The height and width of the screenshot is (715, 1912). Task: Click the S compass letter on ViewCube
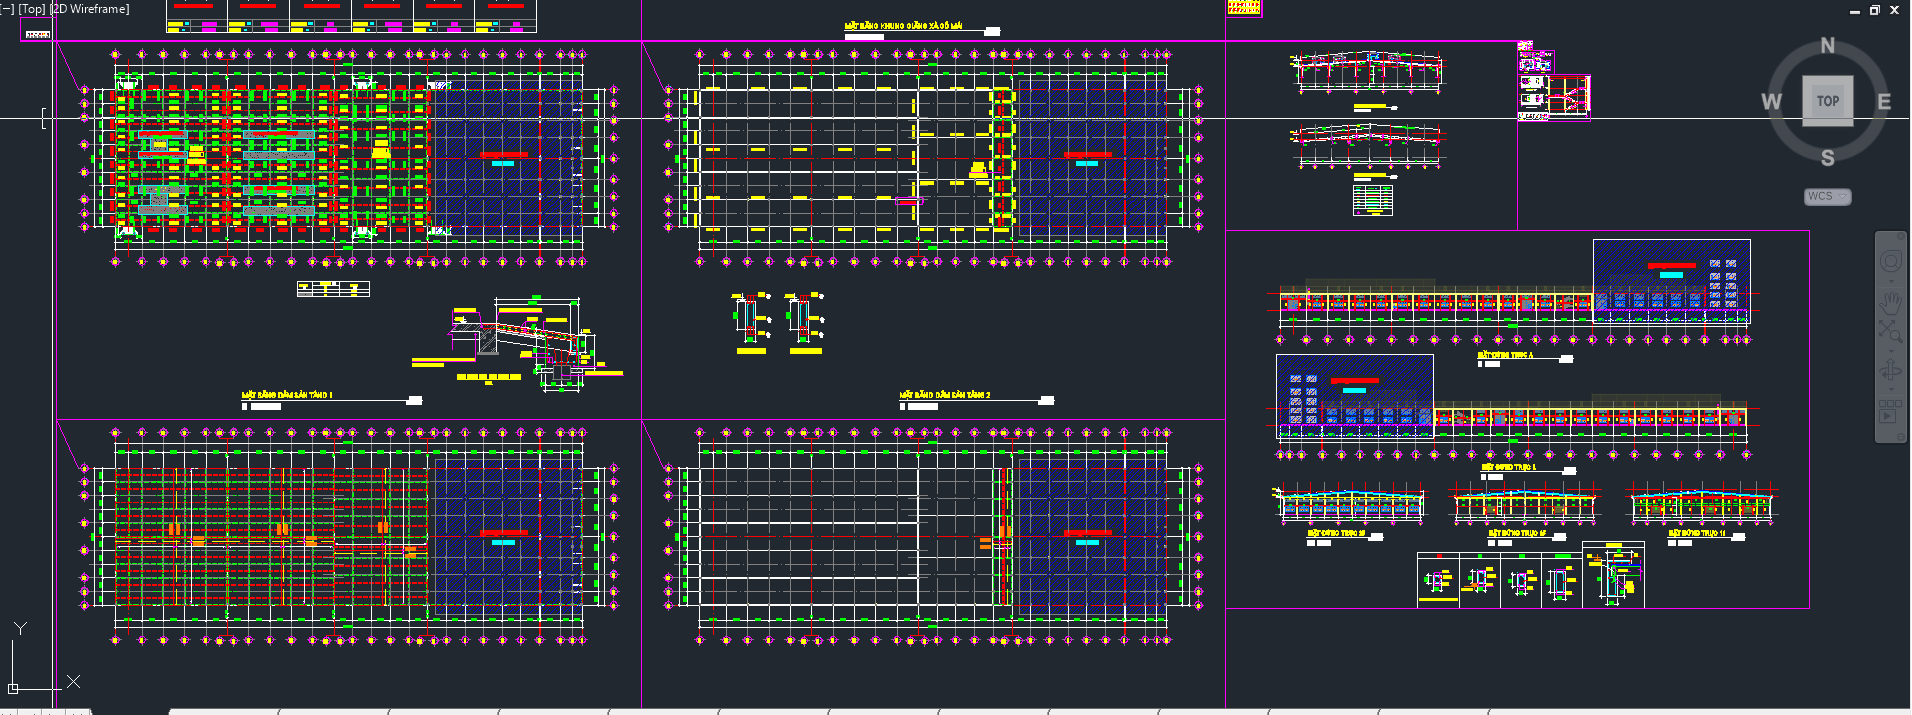point(1827,157)
